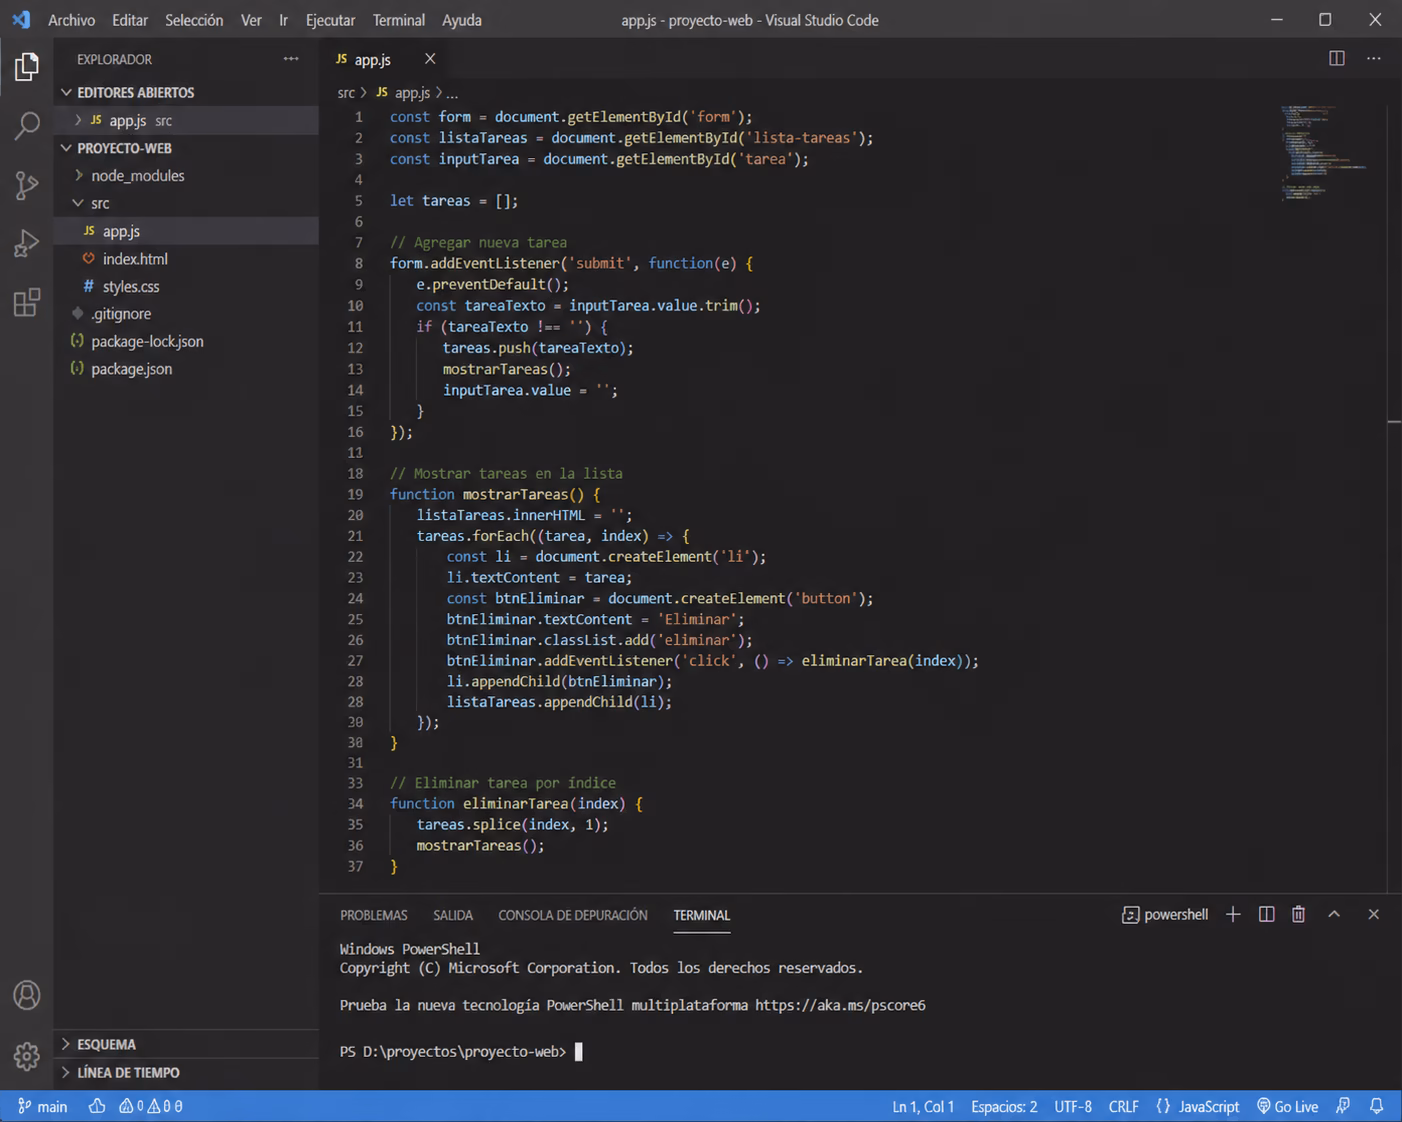Change indentation via Espacios: 2

(x=1004, y=1106)
